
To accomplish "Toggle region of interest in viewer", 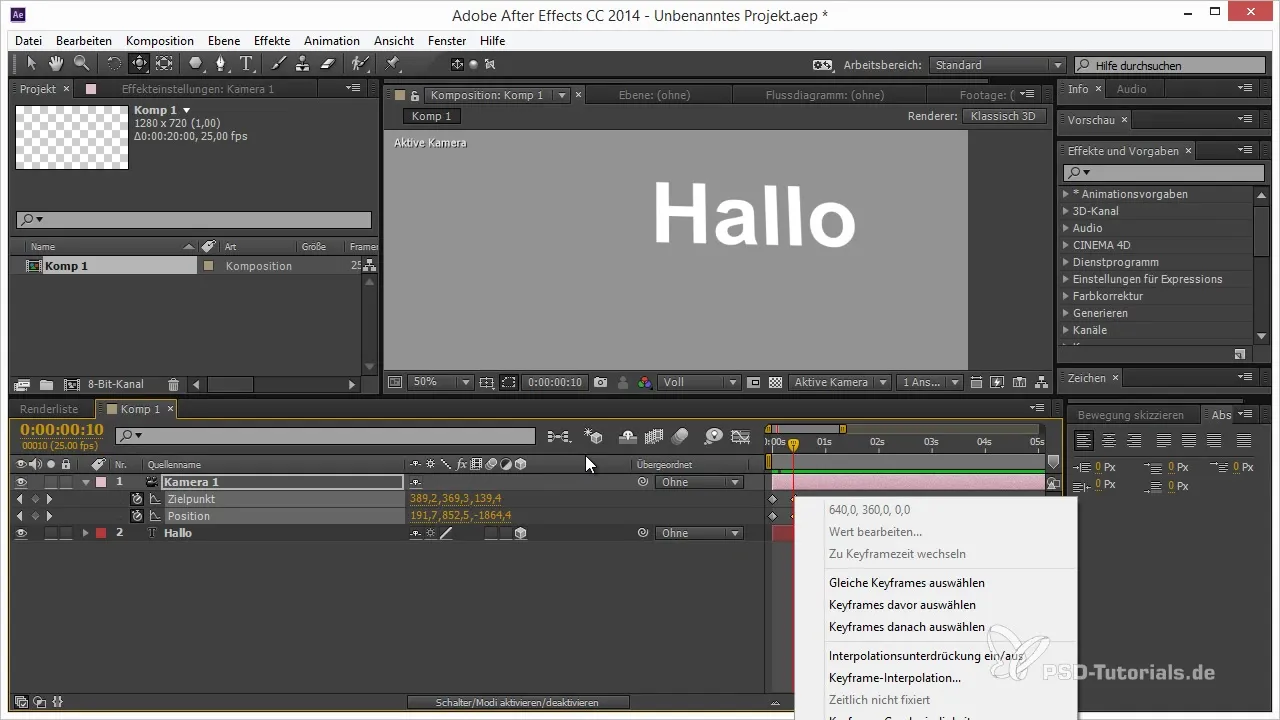I will point(509,382).
